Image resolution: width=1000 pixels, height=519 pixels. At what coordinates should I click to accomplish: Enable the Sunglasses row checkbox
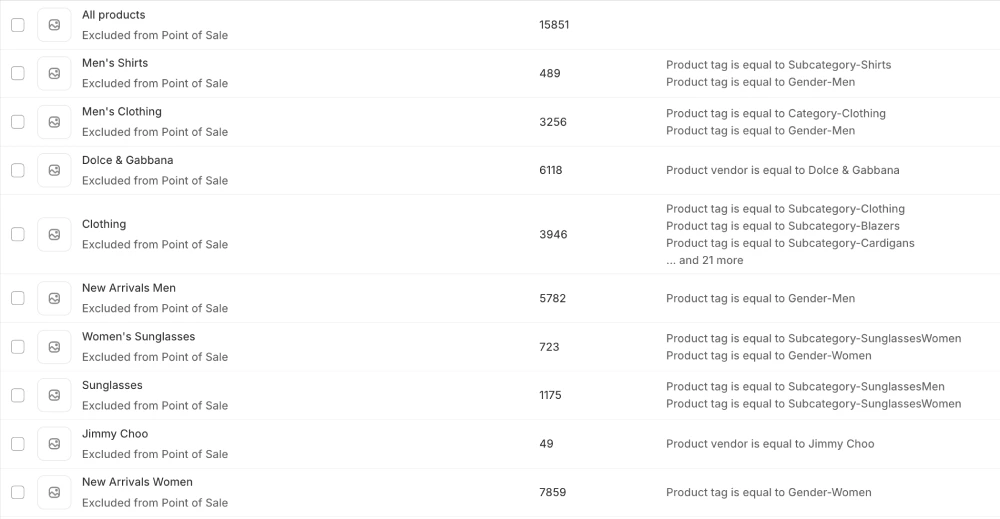coord(18,395)
